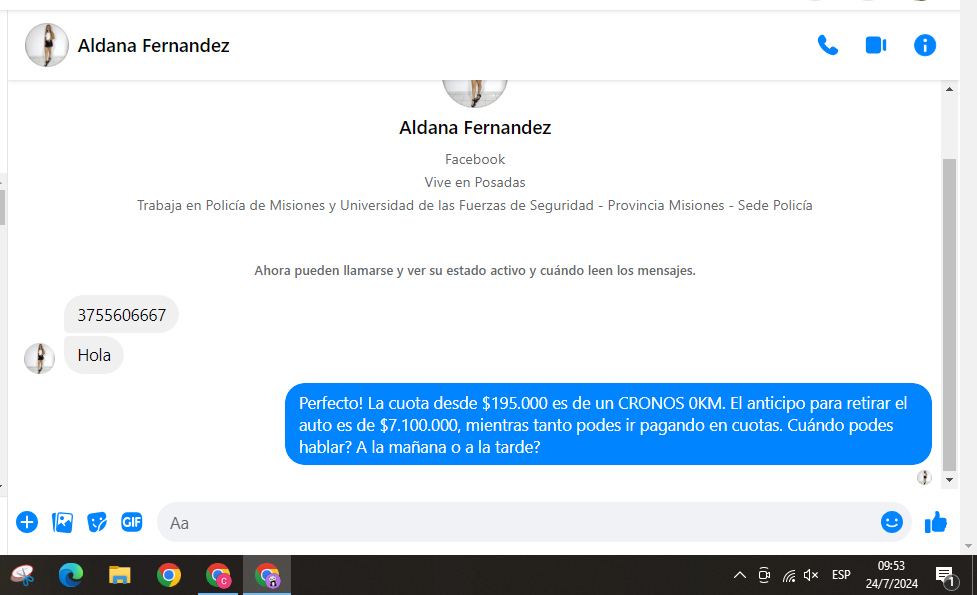Open clock and calendar 09:53
Image resolution: width=977 pixels, height=595 pixels.
[x=891, y=575]
